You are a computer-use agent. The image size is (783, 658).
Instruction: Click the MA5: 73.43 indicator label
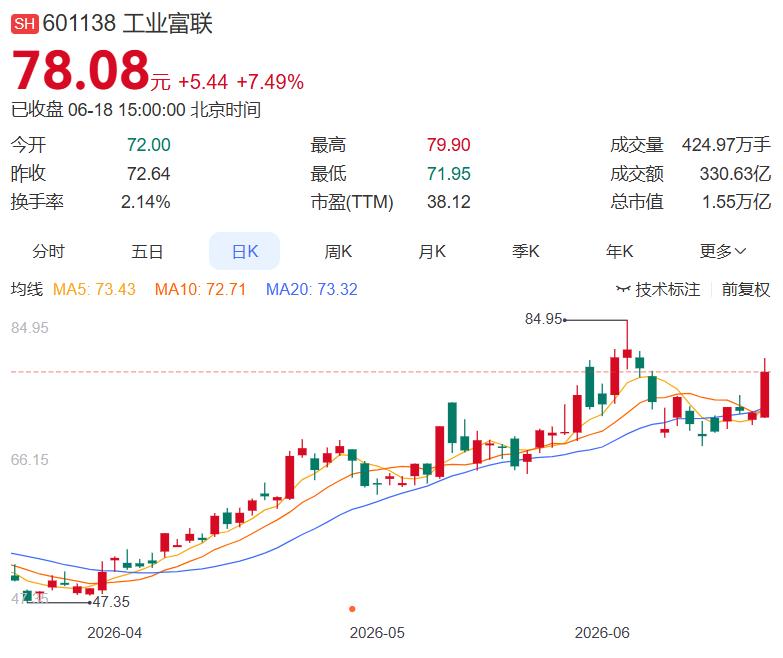[x=94, y=289]
